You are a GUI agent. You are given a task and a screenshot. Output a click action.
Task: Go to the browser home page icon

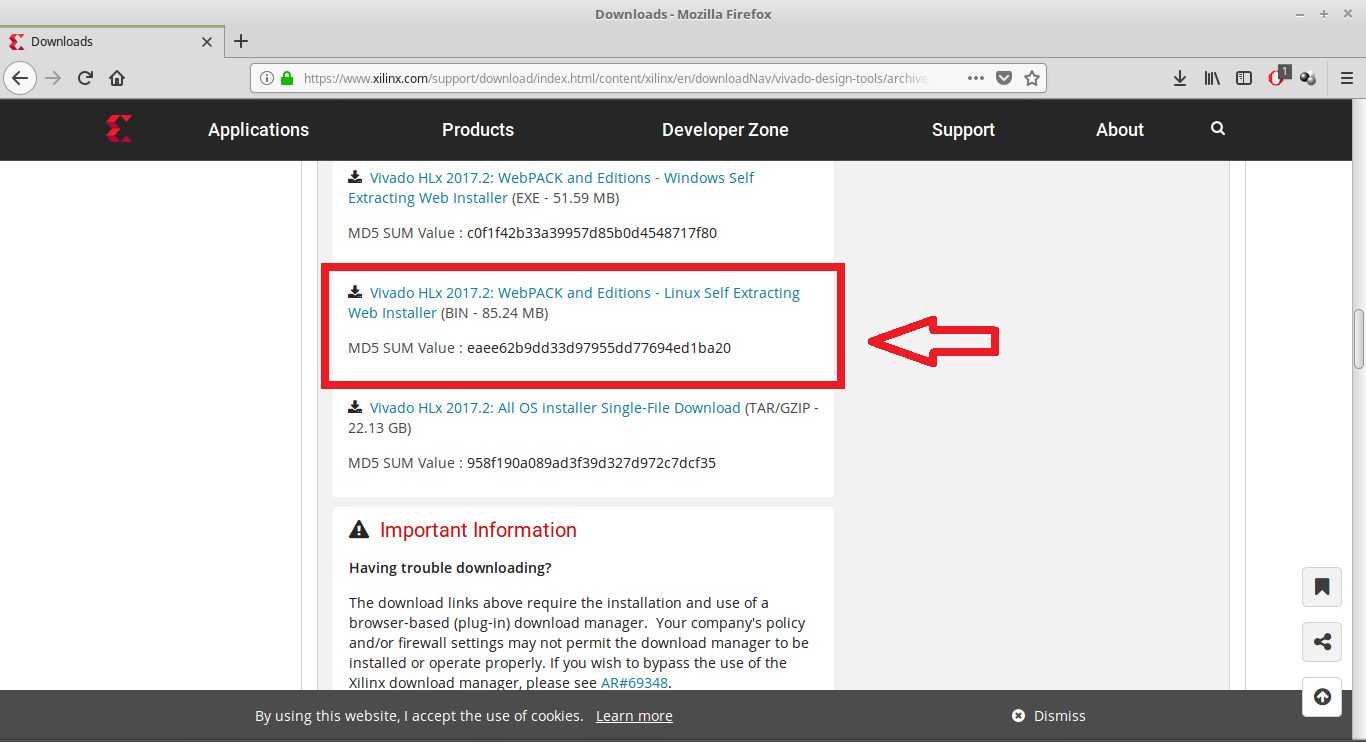pos(117,78)
